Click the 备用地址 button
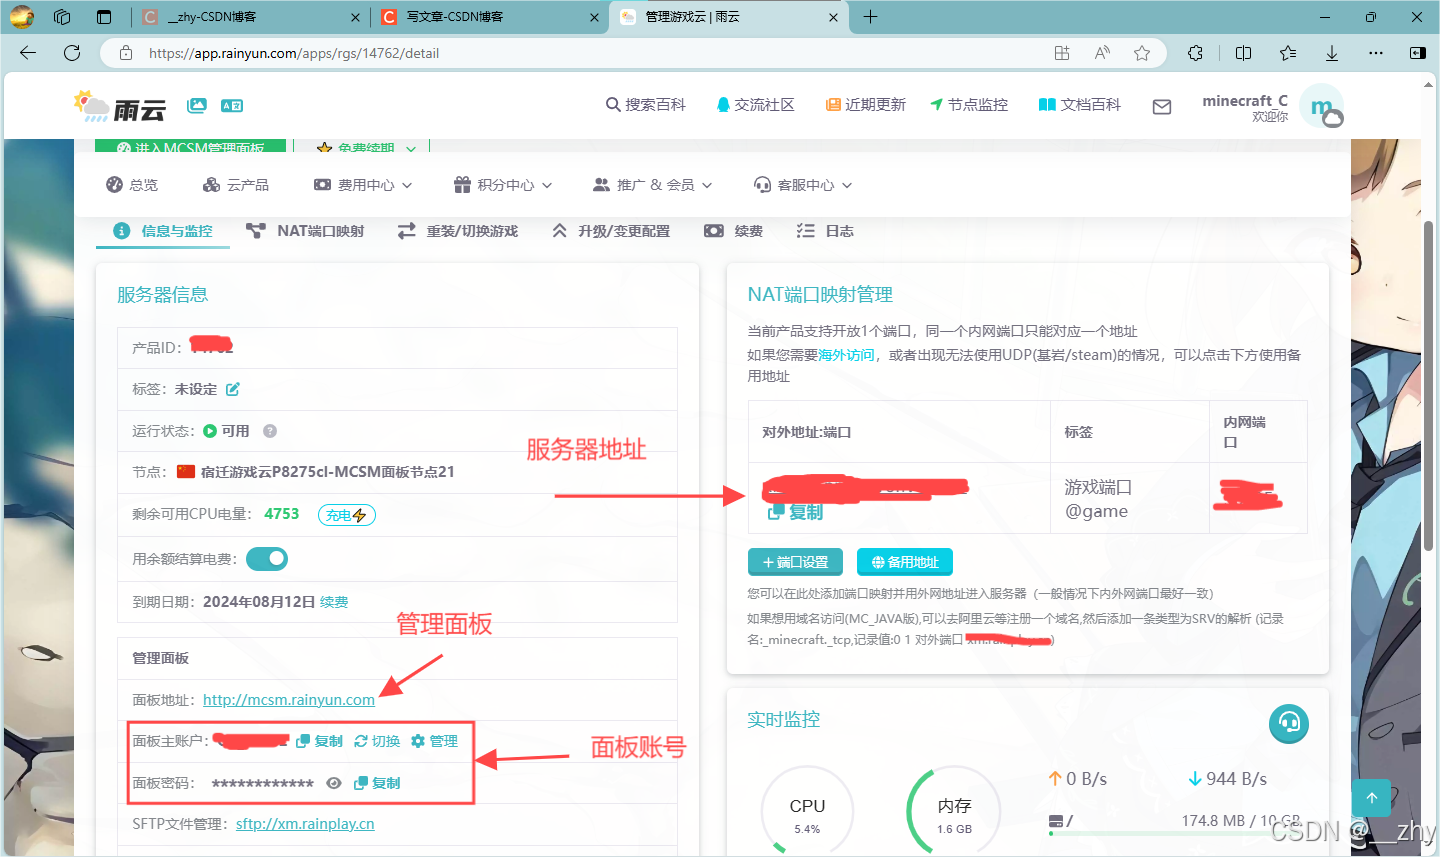 tap(905, 562)
